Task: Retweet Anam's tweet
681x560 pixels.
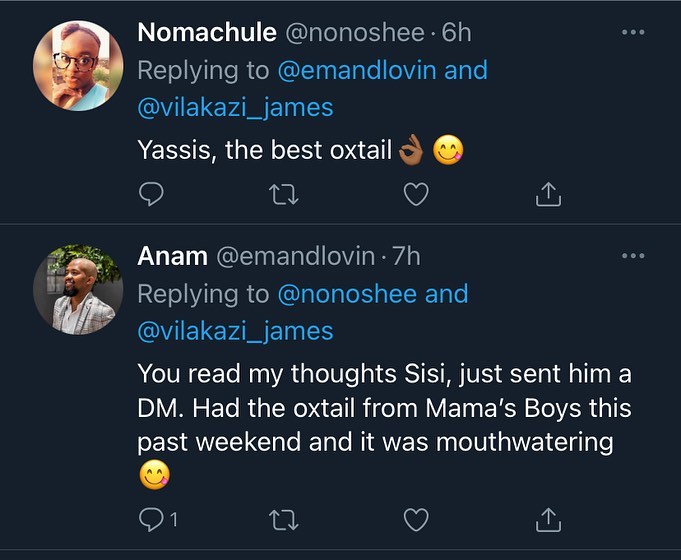Action: [x=285, y=519]
